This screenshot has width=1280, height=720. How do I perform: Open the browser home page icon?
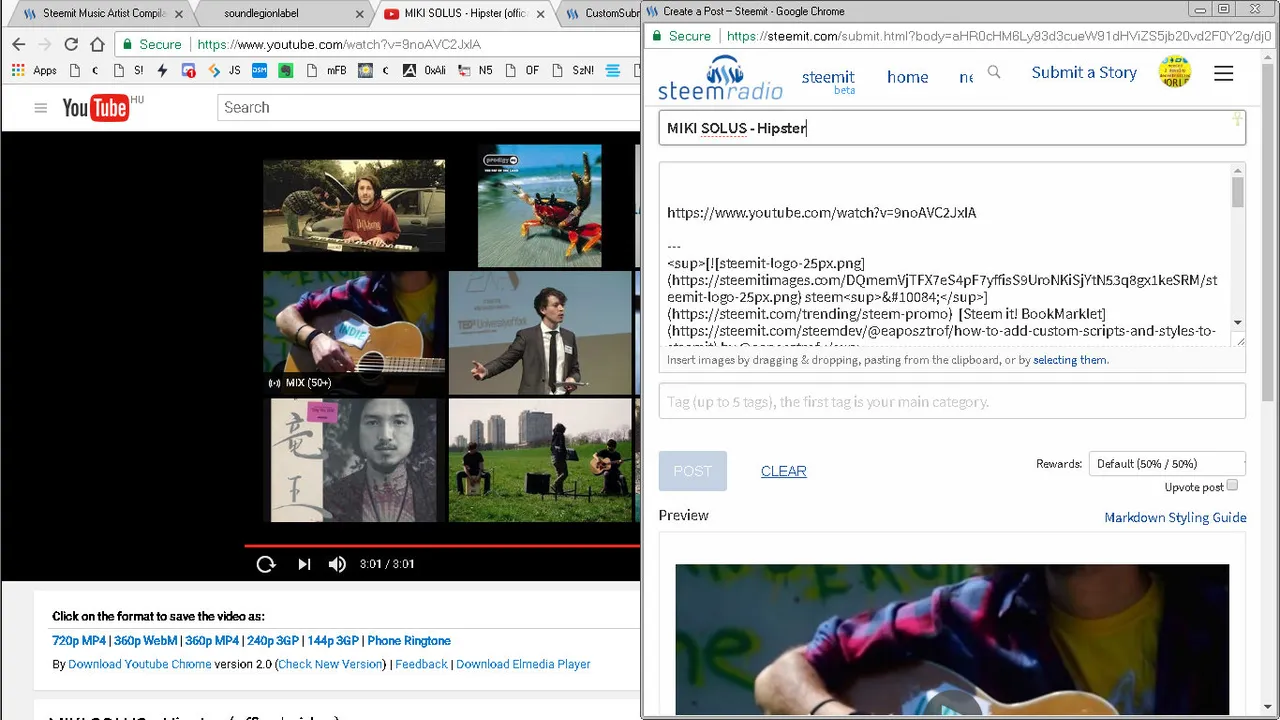(97, 44)
